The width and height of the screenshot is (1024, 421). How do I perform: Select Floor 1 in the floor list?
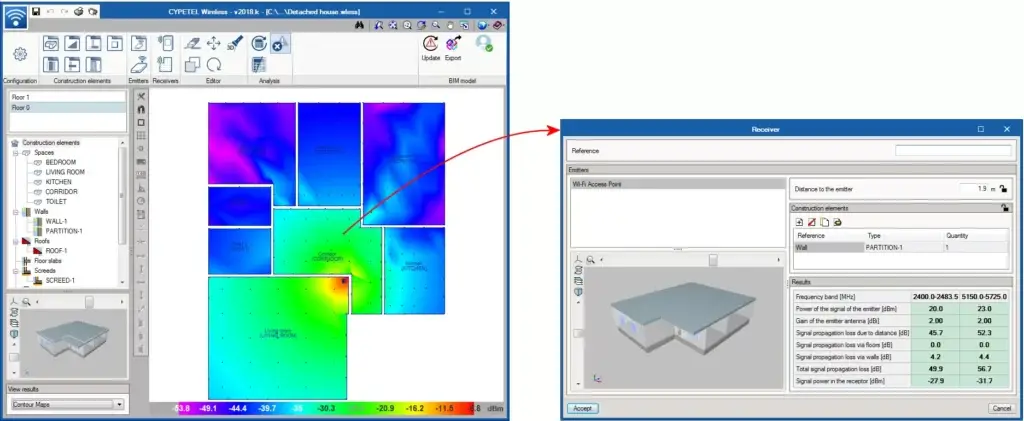[x=21, y=97]
